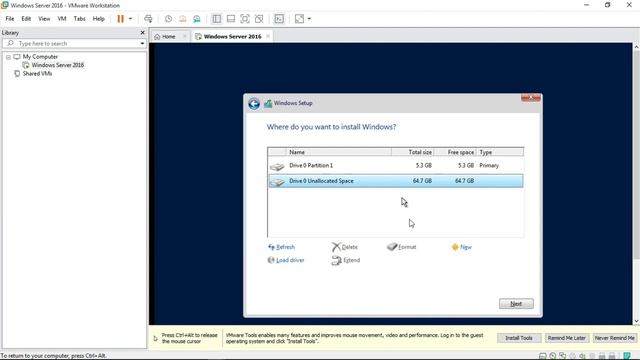Click the drive icon for Unallocated Space
This screenshot has height=360, width=640.
tap(277, 182)
